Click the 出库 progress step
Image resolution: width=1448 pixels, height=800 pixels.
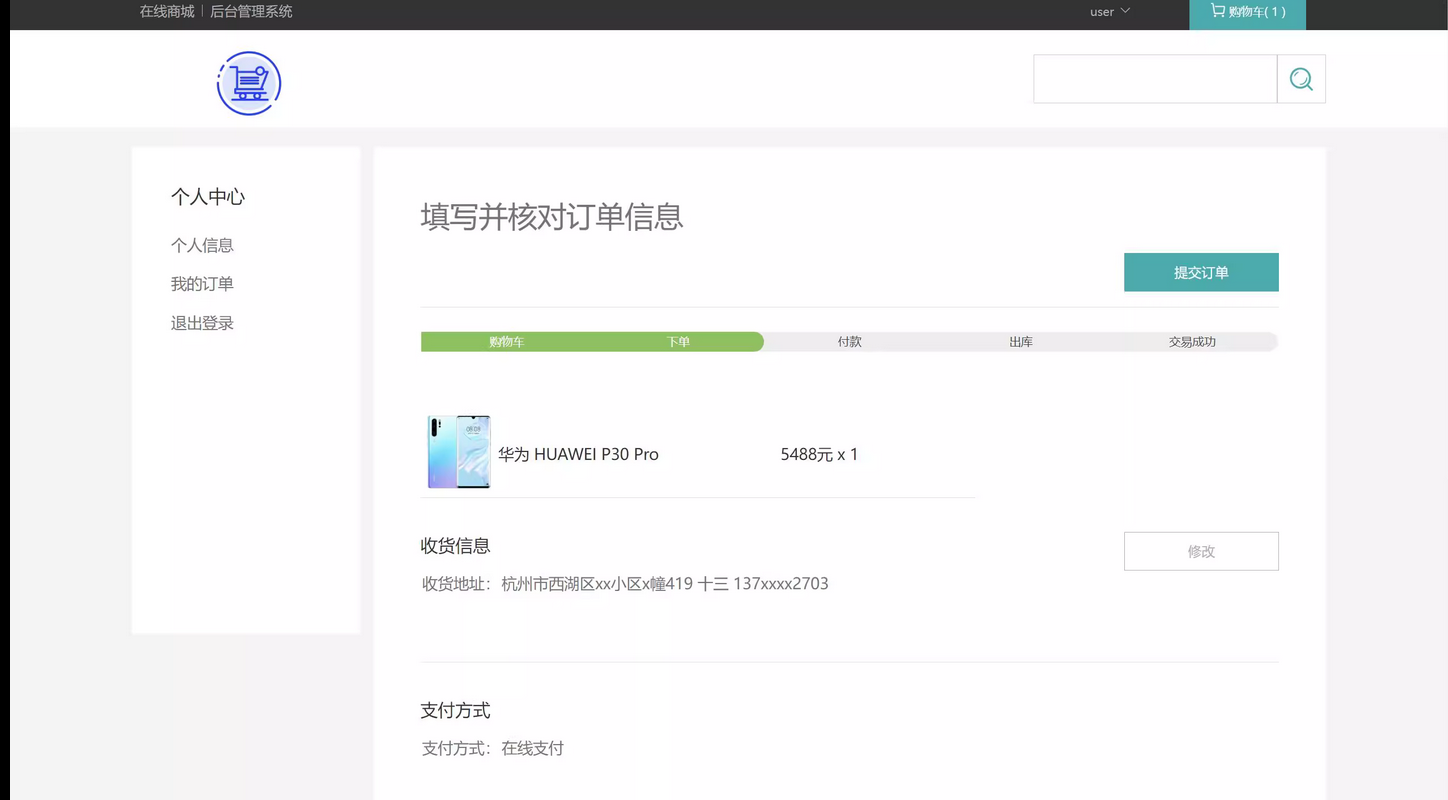point(1021,342)
